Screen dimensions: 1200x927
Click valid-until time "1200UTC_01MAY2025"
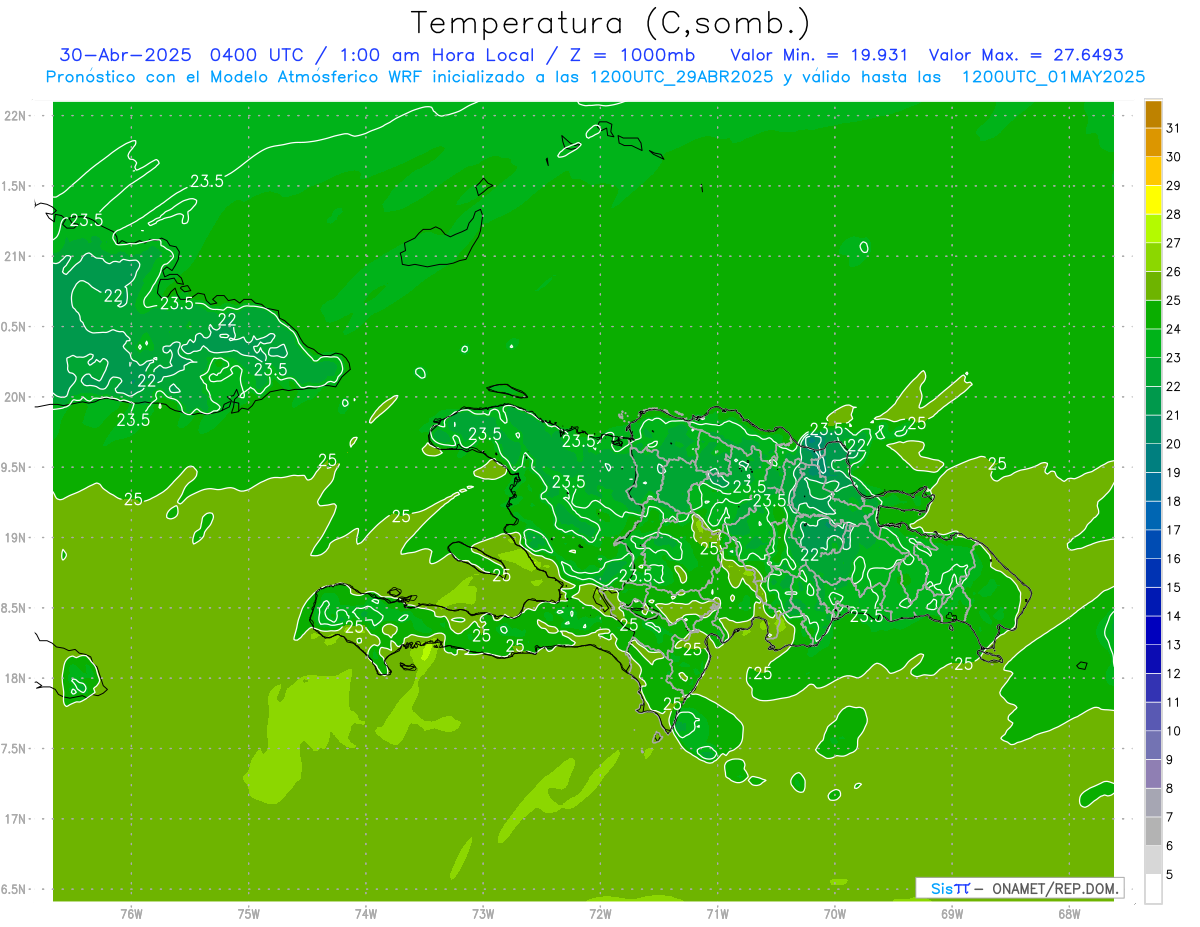[x=1053, y=77]
